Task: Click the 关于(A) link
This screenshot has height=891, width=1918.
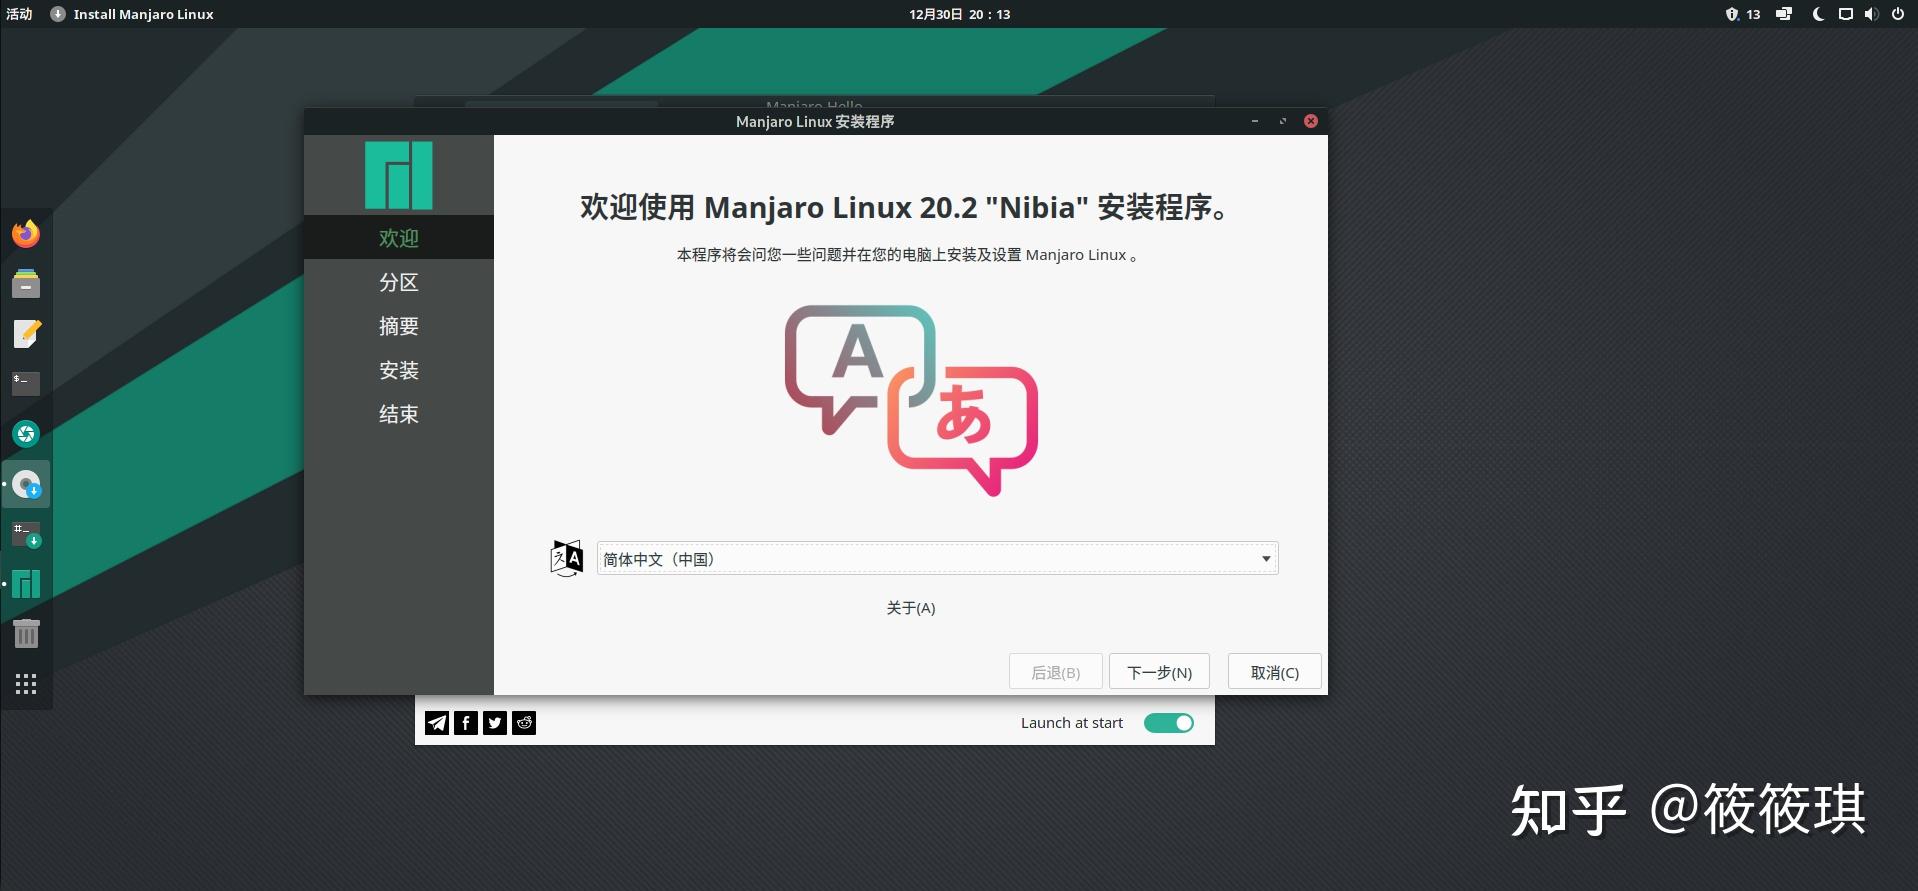Action: point(911,608)
